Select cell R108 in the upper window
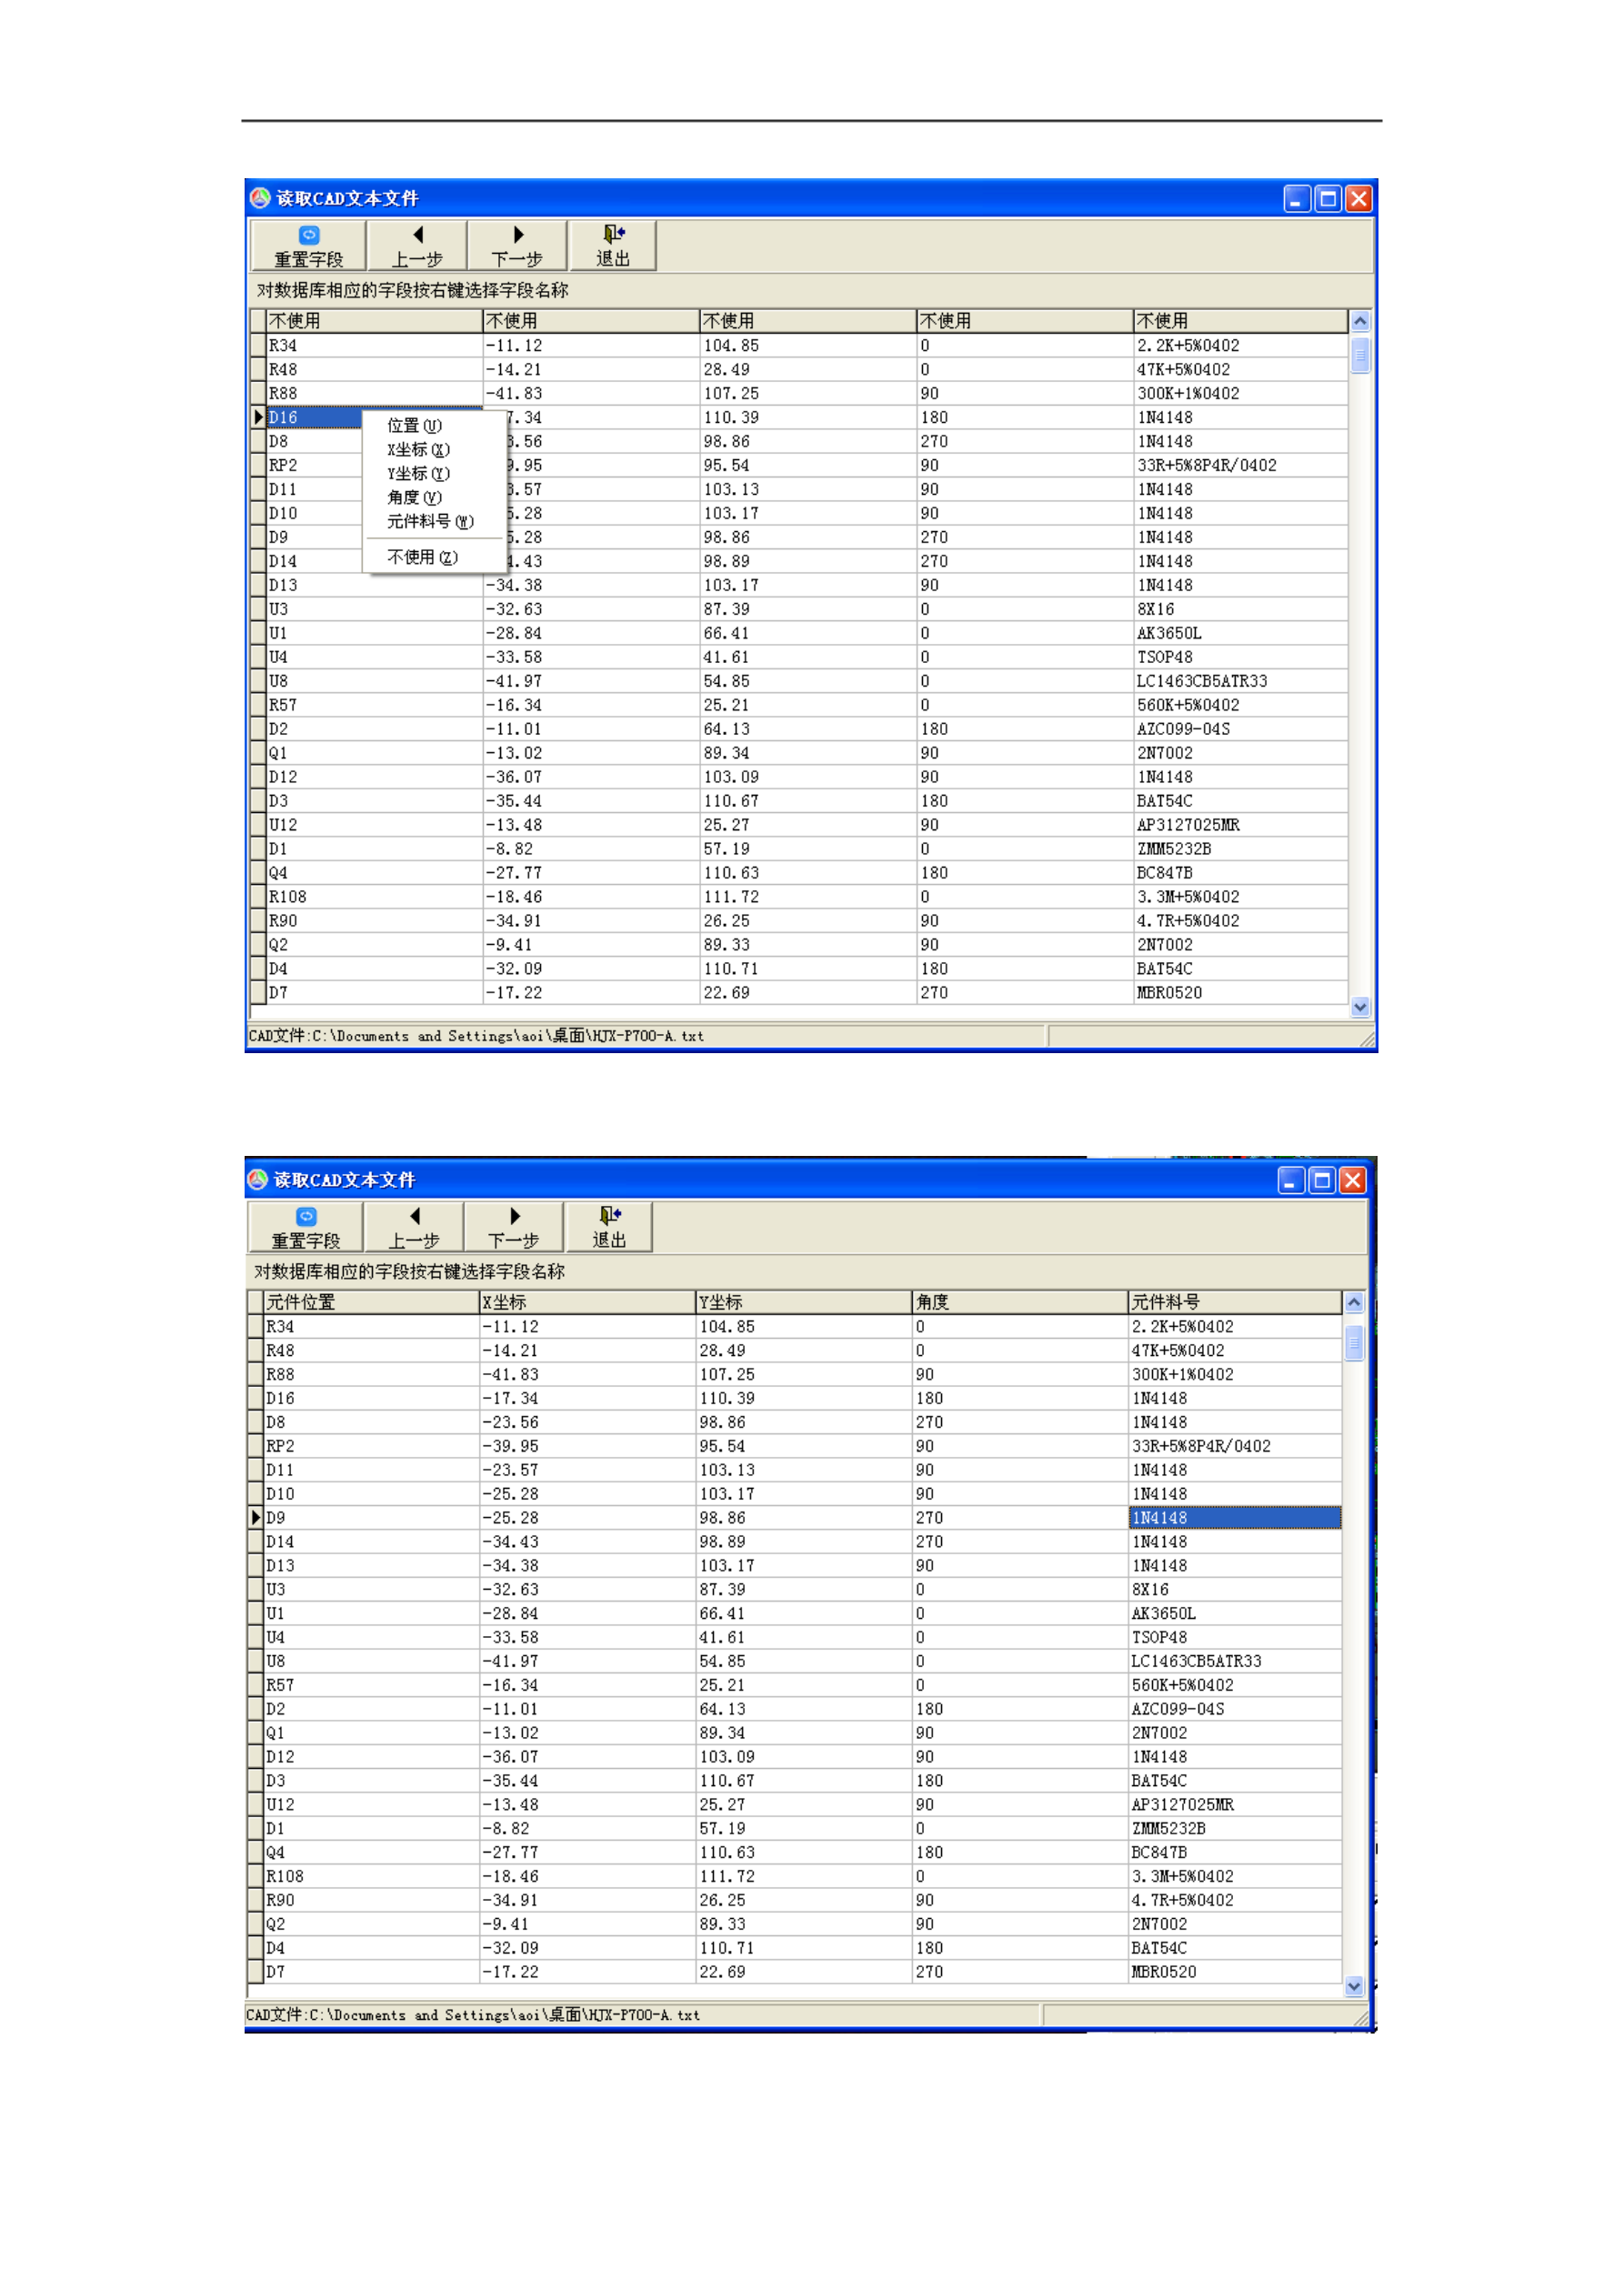1624x2270 pixels. coord(375,897)
